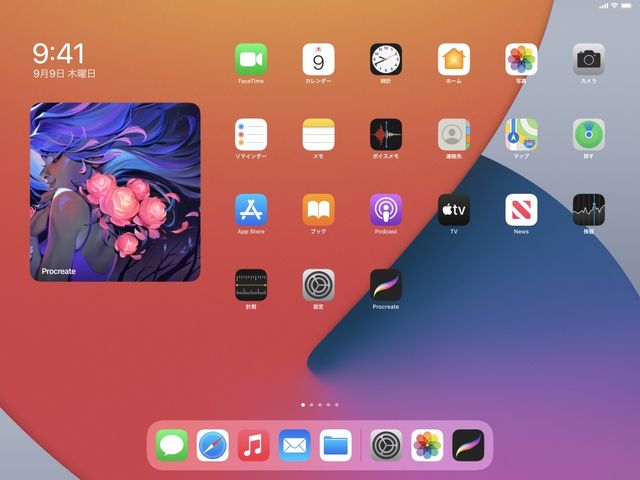Open the App Store
640x480 pixels.
click(x=251, y=210)
